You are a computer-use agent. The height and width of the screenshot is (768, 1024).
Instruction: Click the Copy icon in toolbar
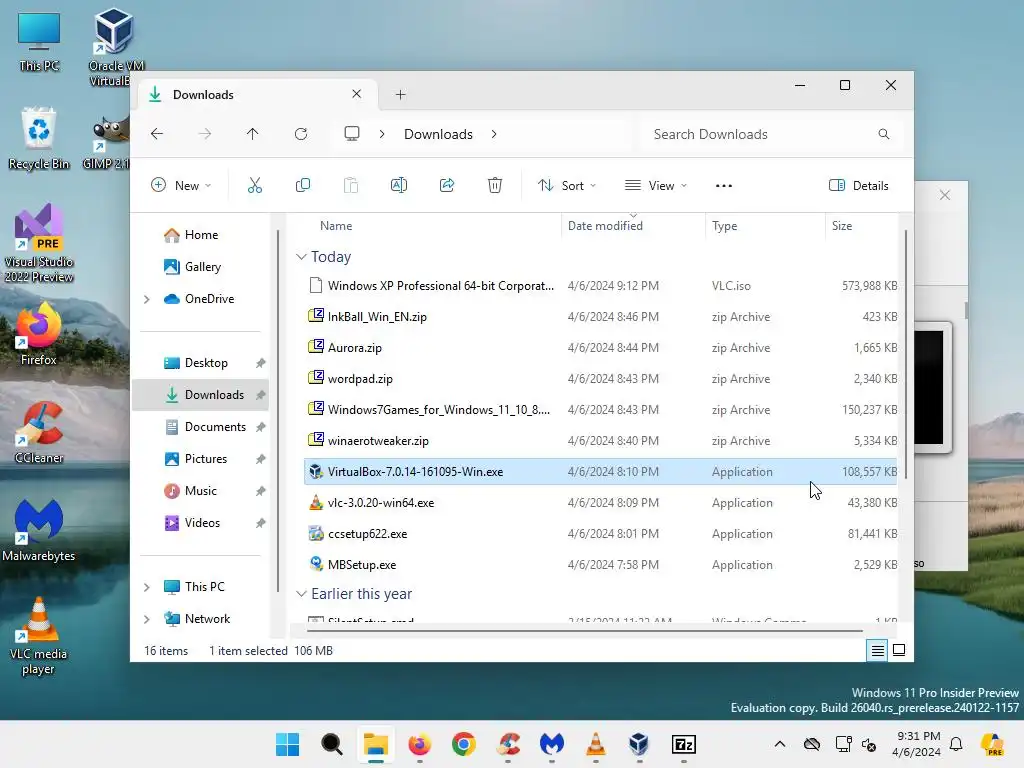[302, 185]
